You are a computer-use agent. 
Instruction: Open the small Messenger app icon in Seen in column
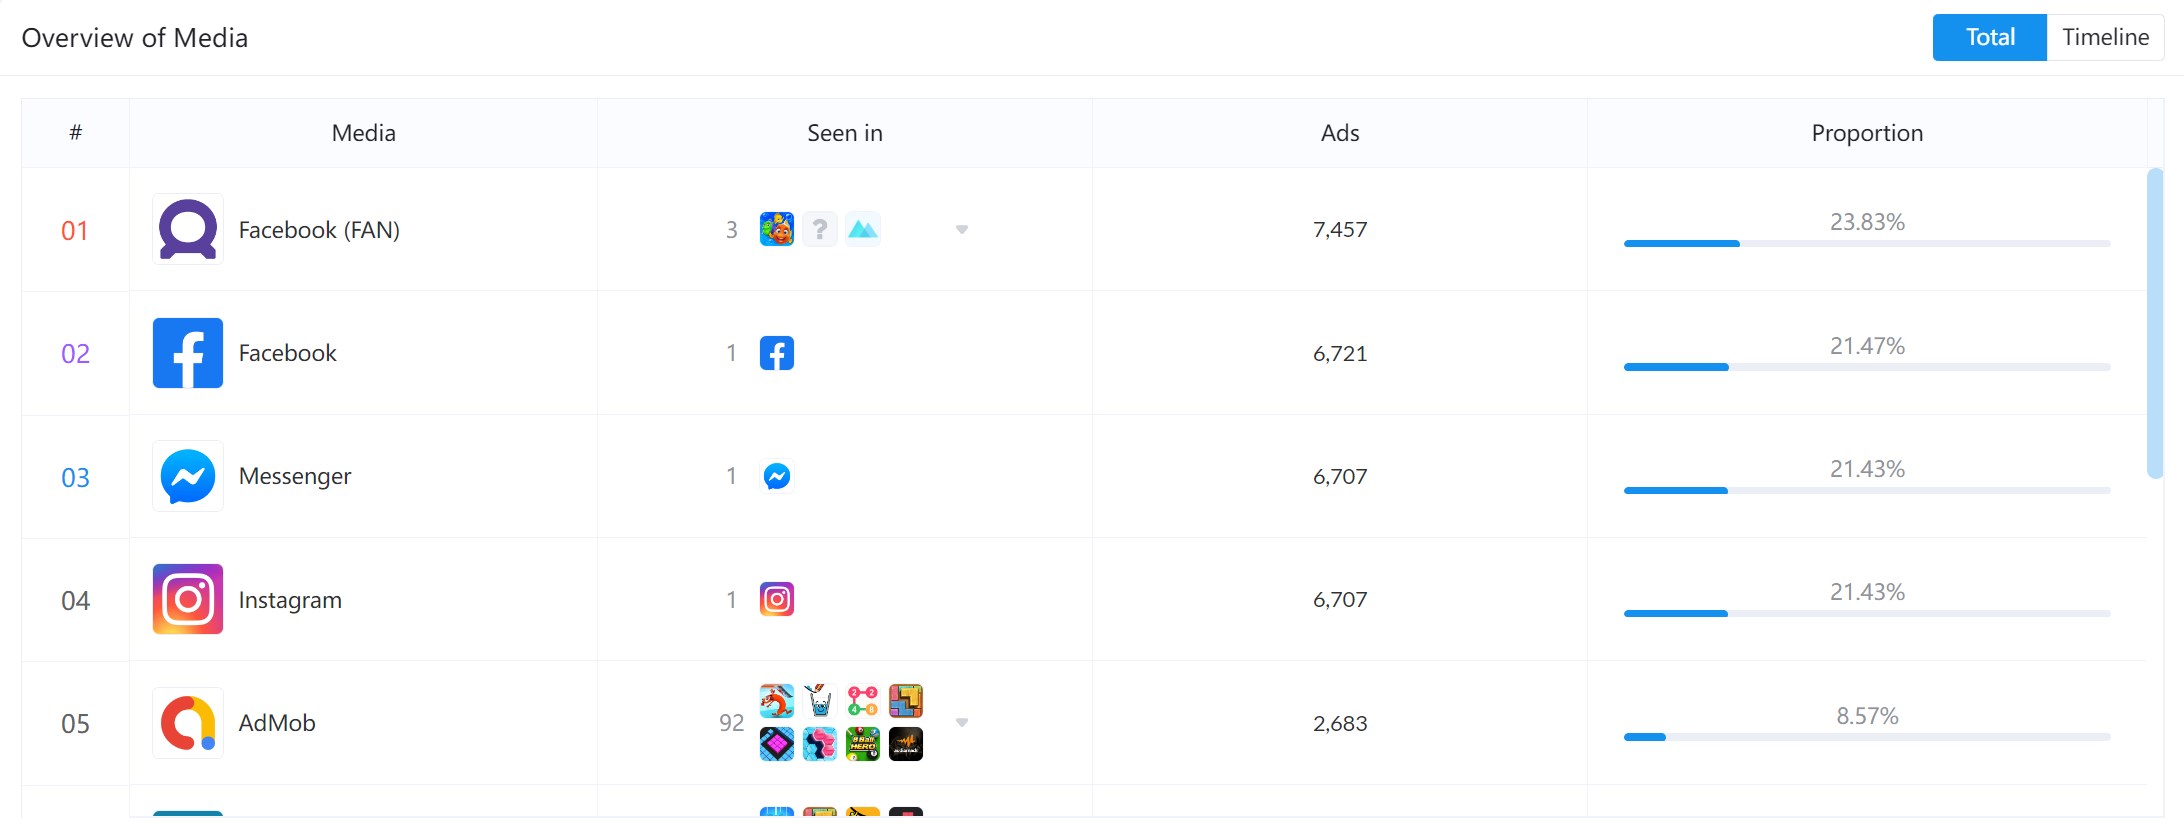(777, 476)
